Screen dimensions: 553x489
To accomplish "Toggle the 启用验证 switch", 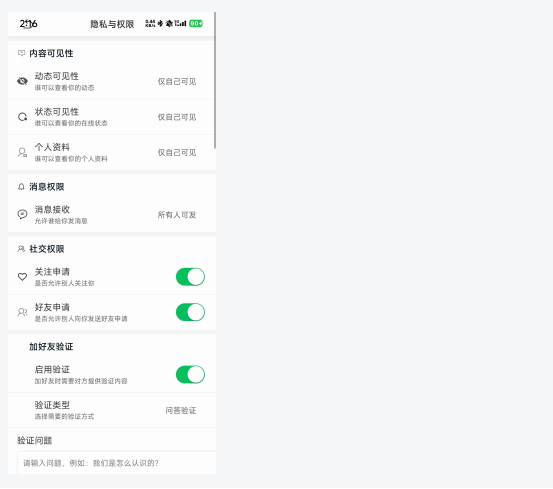I will [190, 375].
